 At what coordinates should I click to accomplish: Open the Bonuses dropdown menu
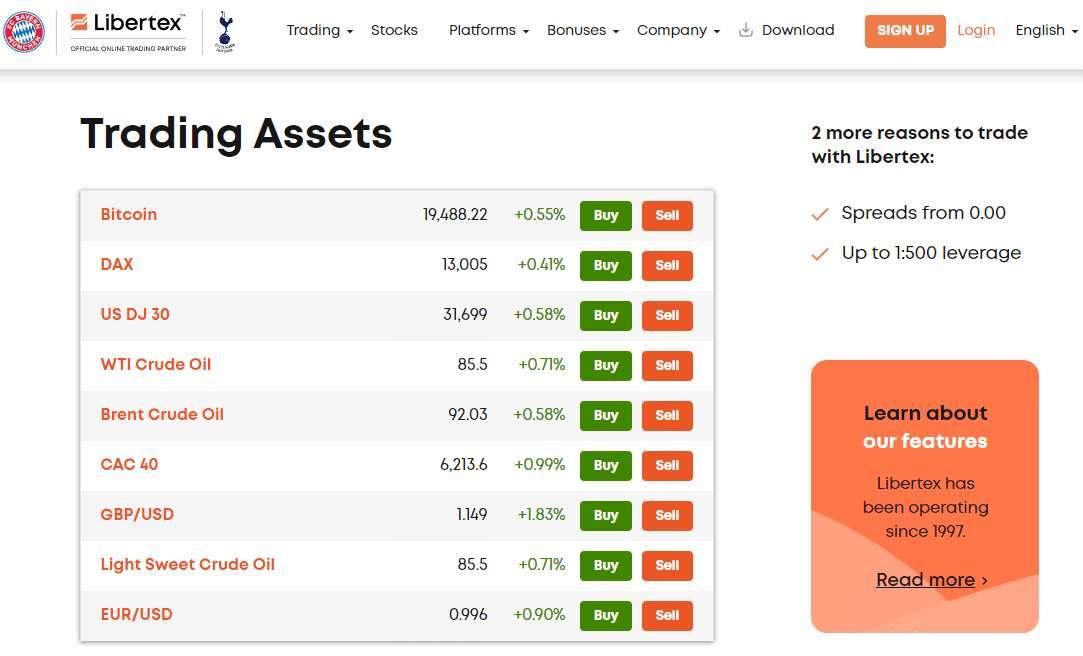click(x=577, y=30)
